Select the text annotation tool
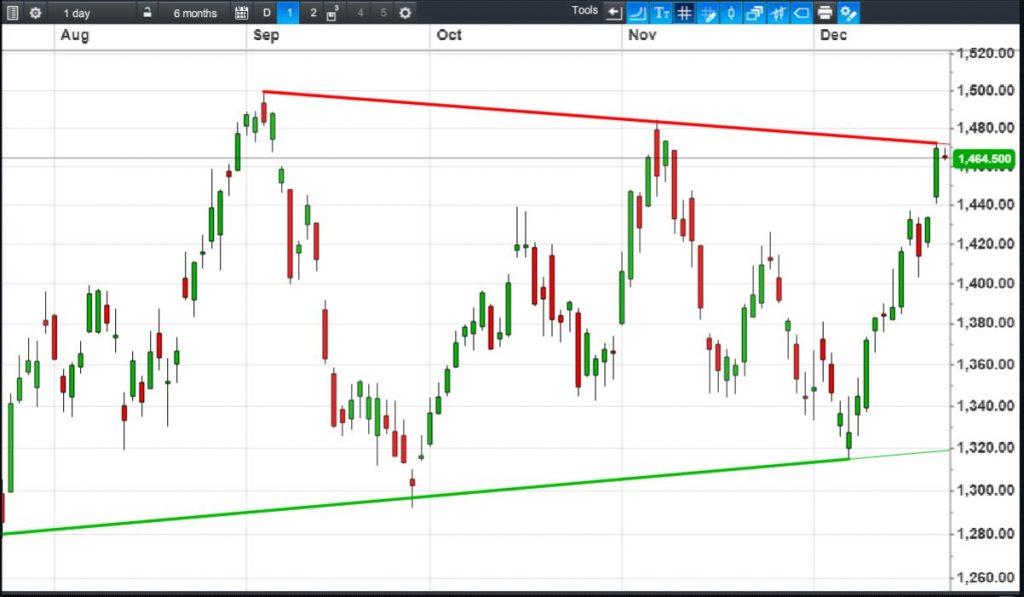 point(662,12)
